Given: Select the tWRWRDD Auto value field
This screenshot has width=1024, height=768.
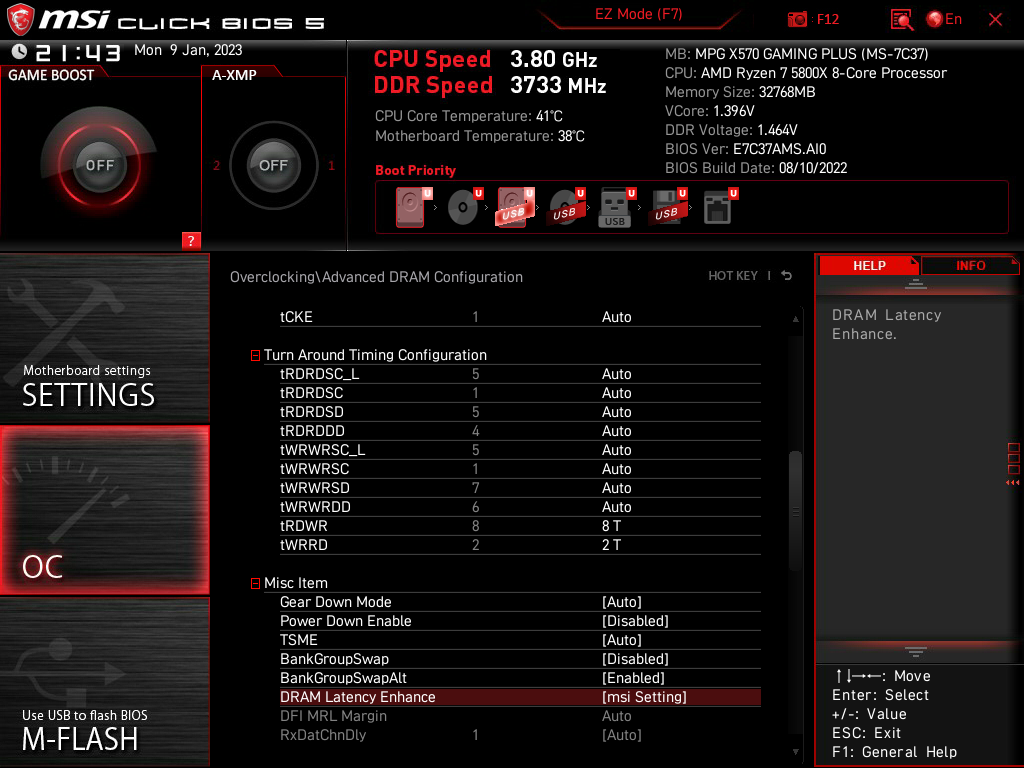Looking at the screenshot, I should pos(616,506).
